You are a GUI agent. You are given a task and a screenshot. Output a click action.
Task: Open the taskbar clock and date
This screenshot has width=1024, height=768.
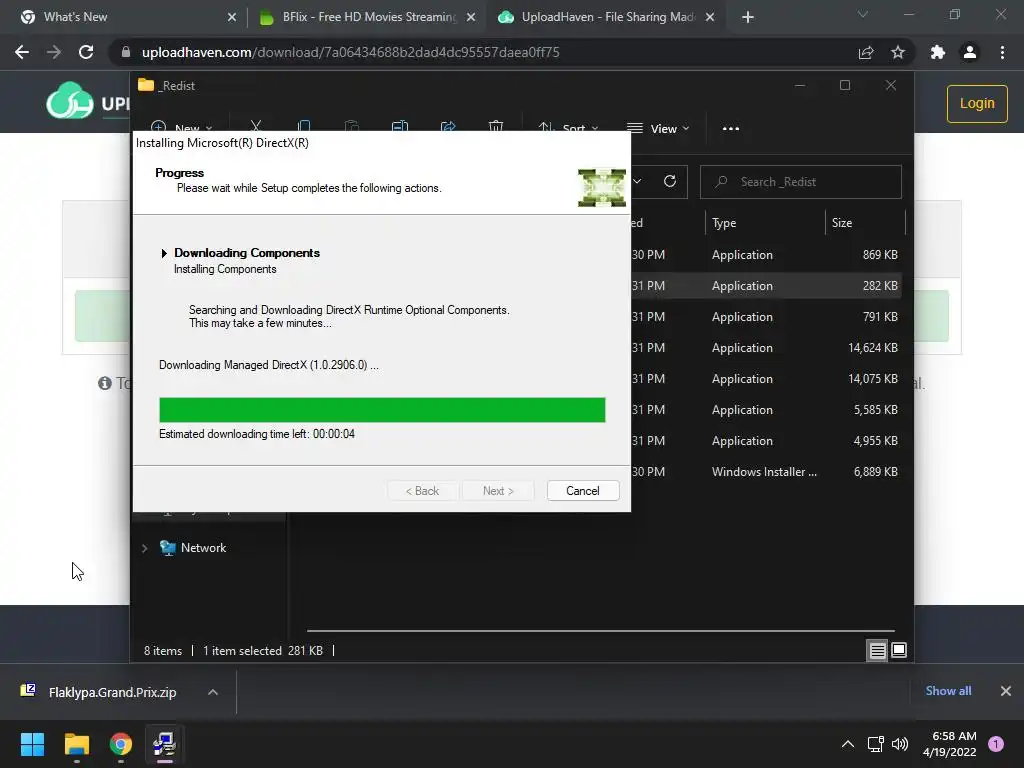(950, 744)
